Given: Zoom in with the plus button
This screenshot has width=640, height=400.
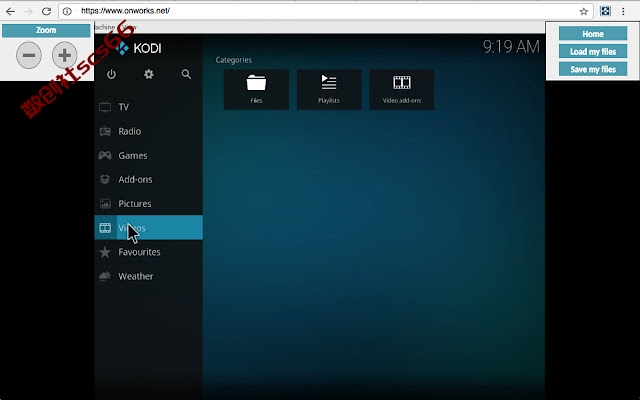Looking at the screenshot, I should [x=64, y=55].
